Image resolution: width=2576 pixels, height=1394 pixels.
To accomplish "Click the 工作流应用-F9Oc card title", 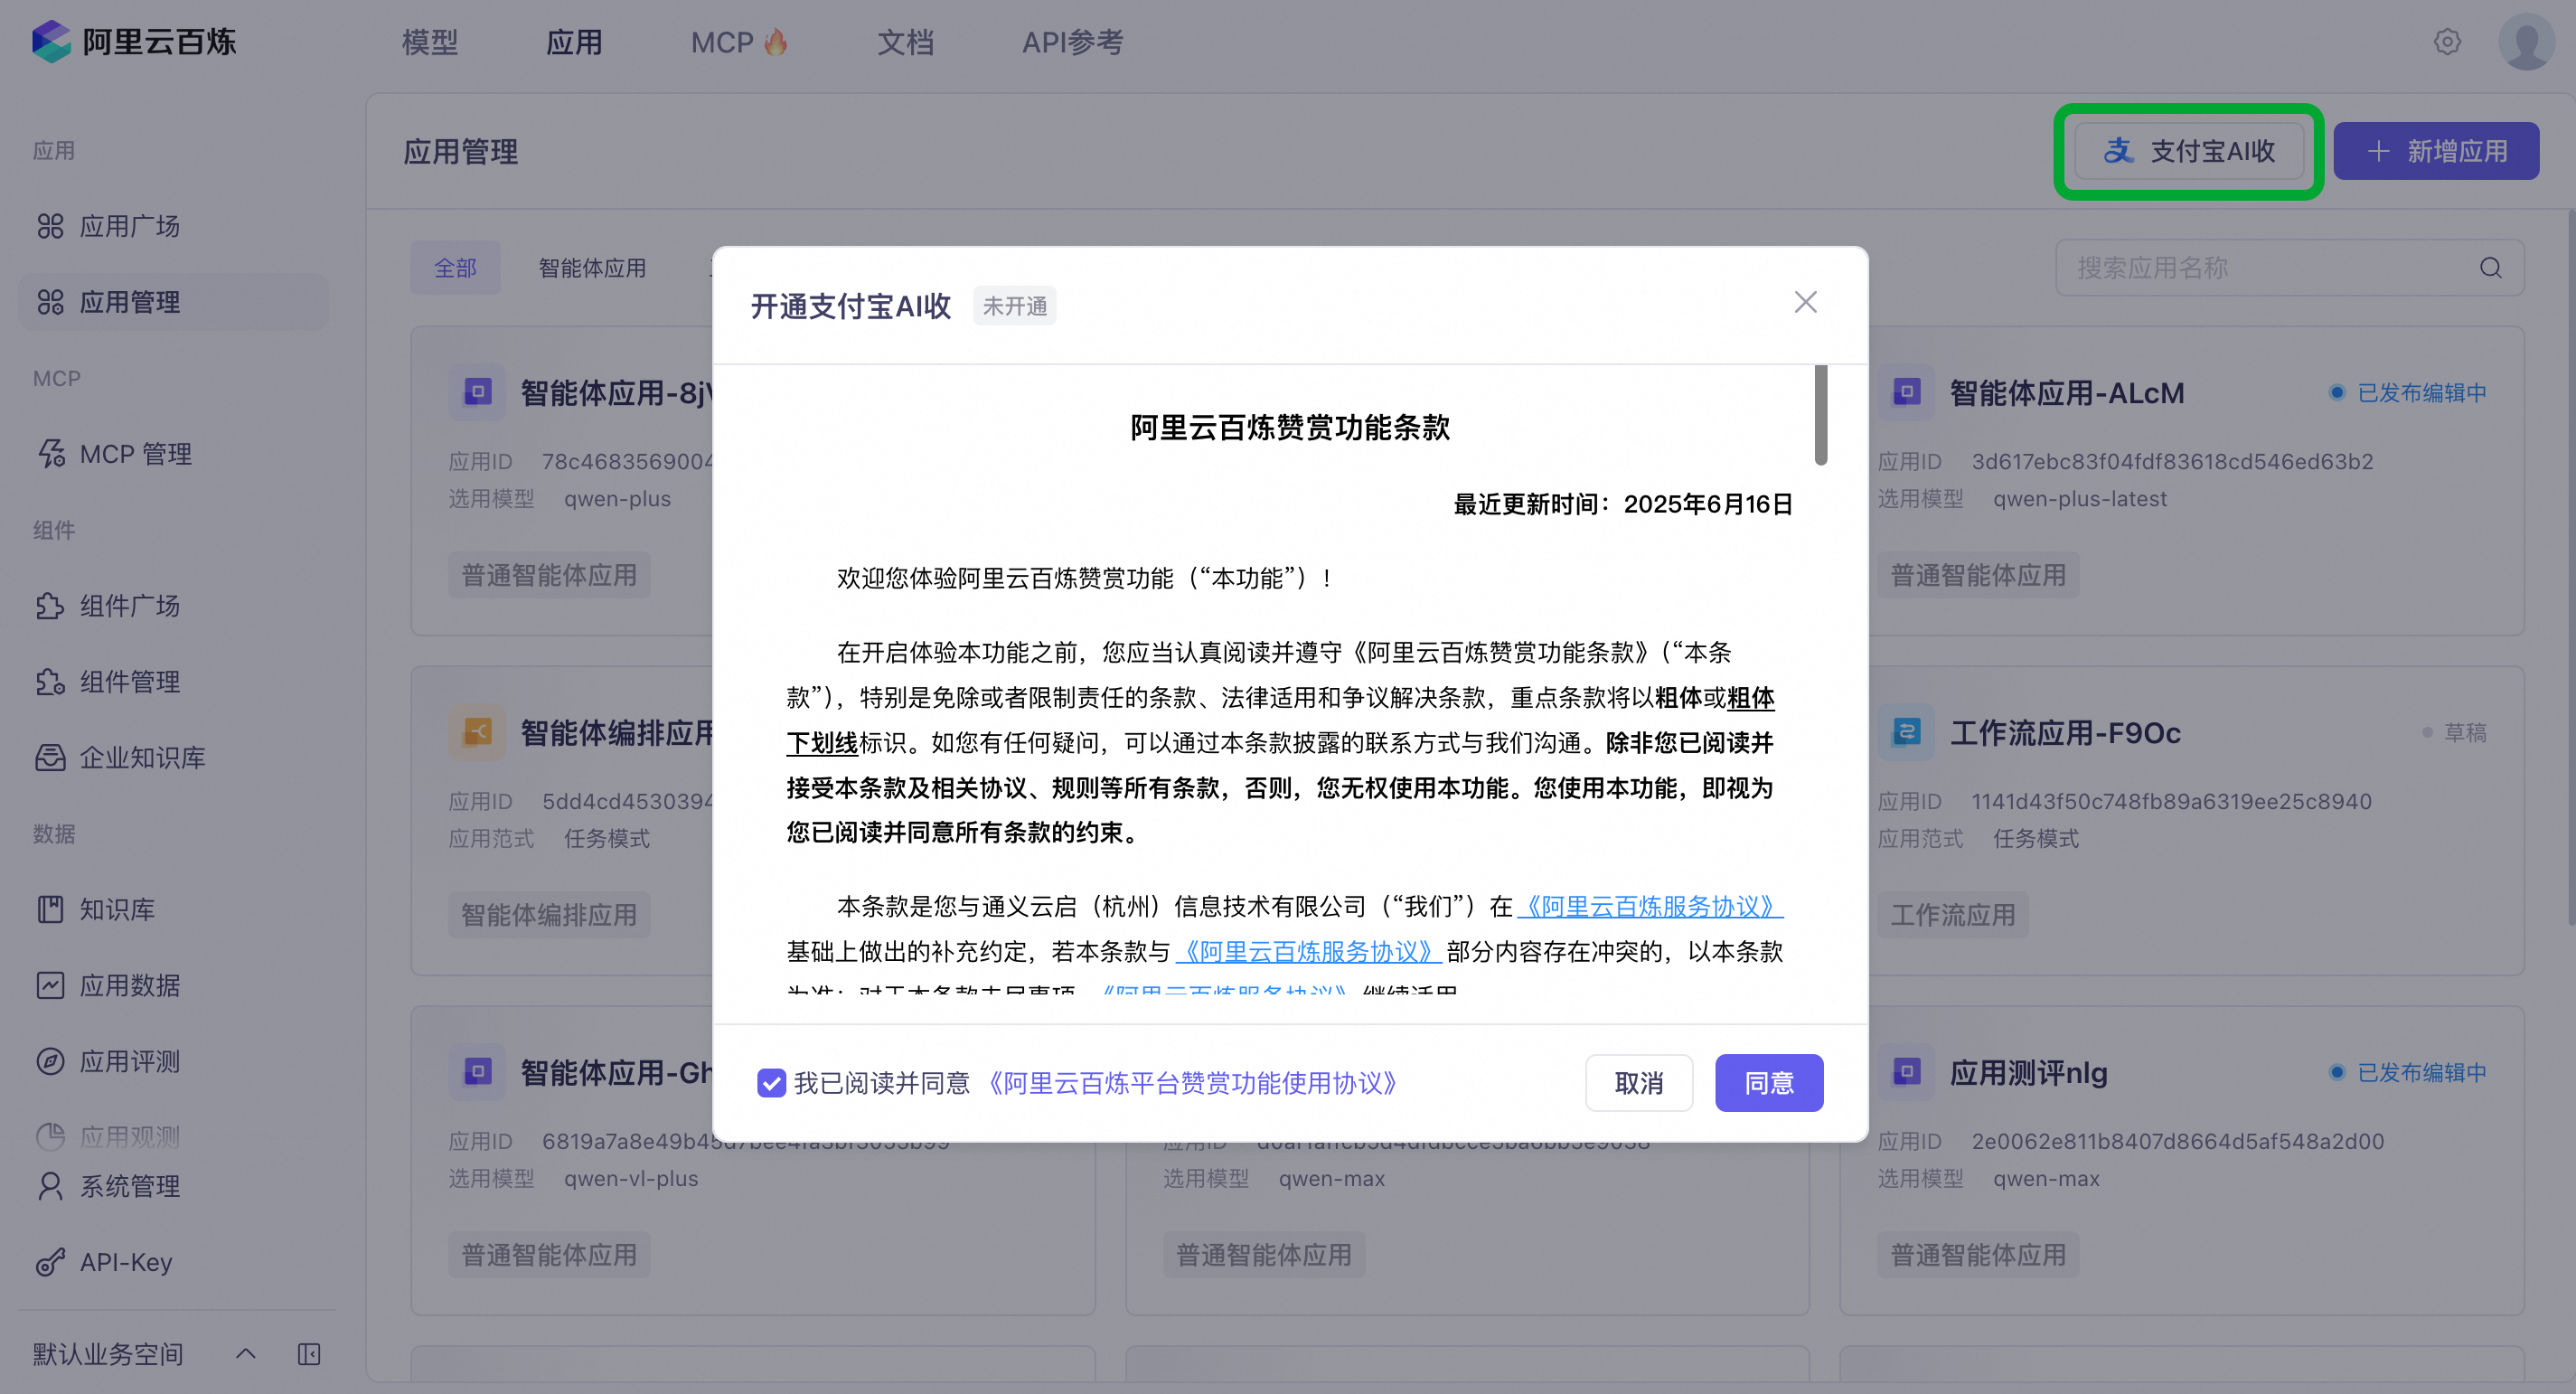I will pyautogui.click(x=2064, y=732).
